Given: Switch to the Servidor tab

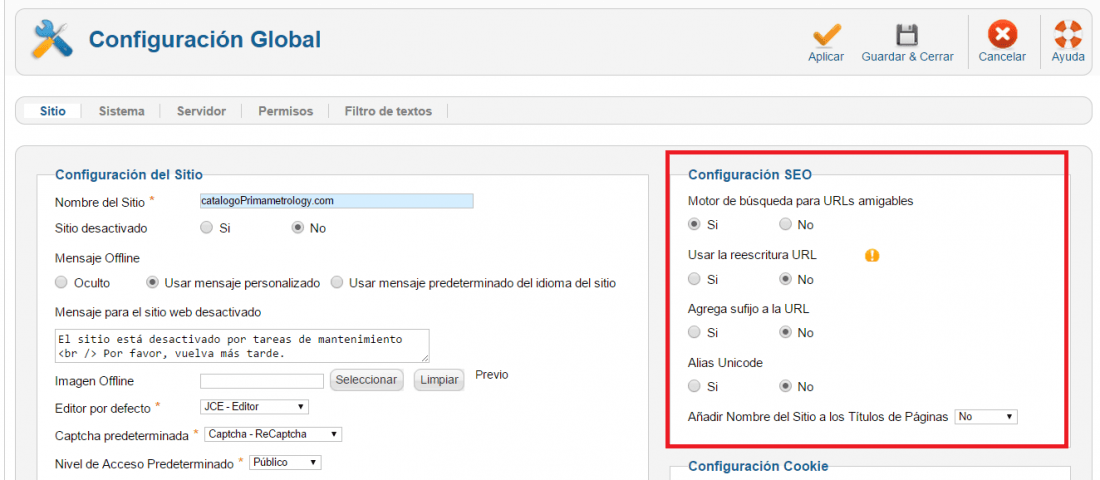Looking at the screenshot, I should click(201, 111).
